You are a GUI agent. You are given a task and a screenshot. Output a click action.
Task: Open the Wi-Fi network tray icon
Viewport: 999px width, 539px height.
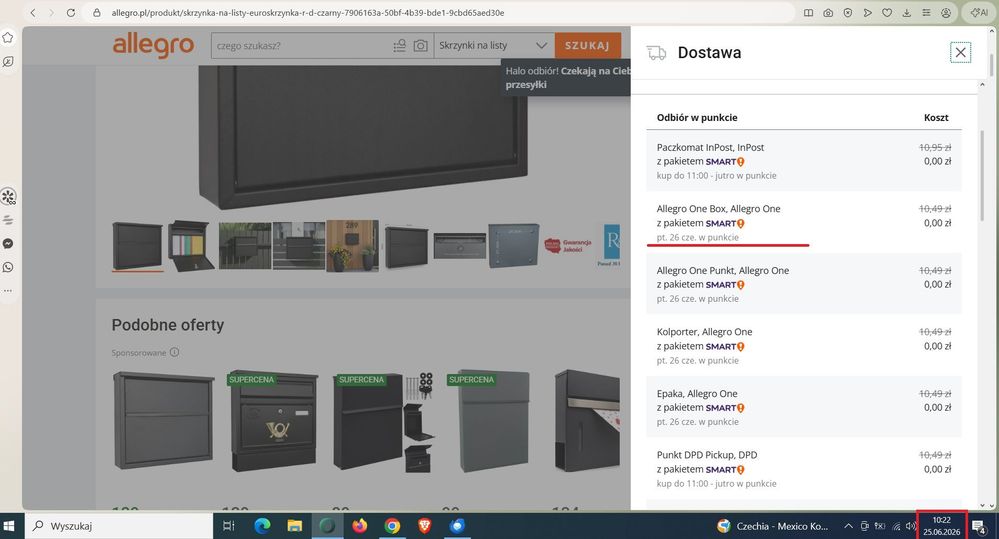point(896,526)
